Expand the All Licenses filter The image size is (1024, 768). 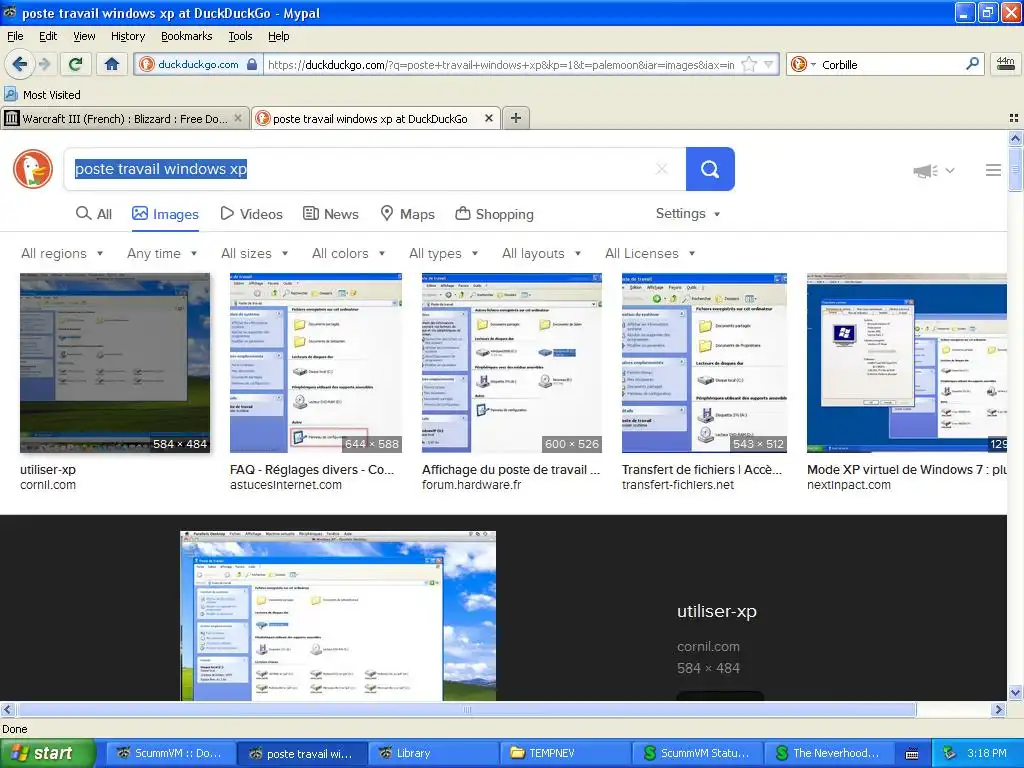point(650,253)
